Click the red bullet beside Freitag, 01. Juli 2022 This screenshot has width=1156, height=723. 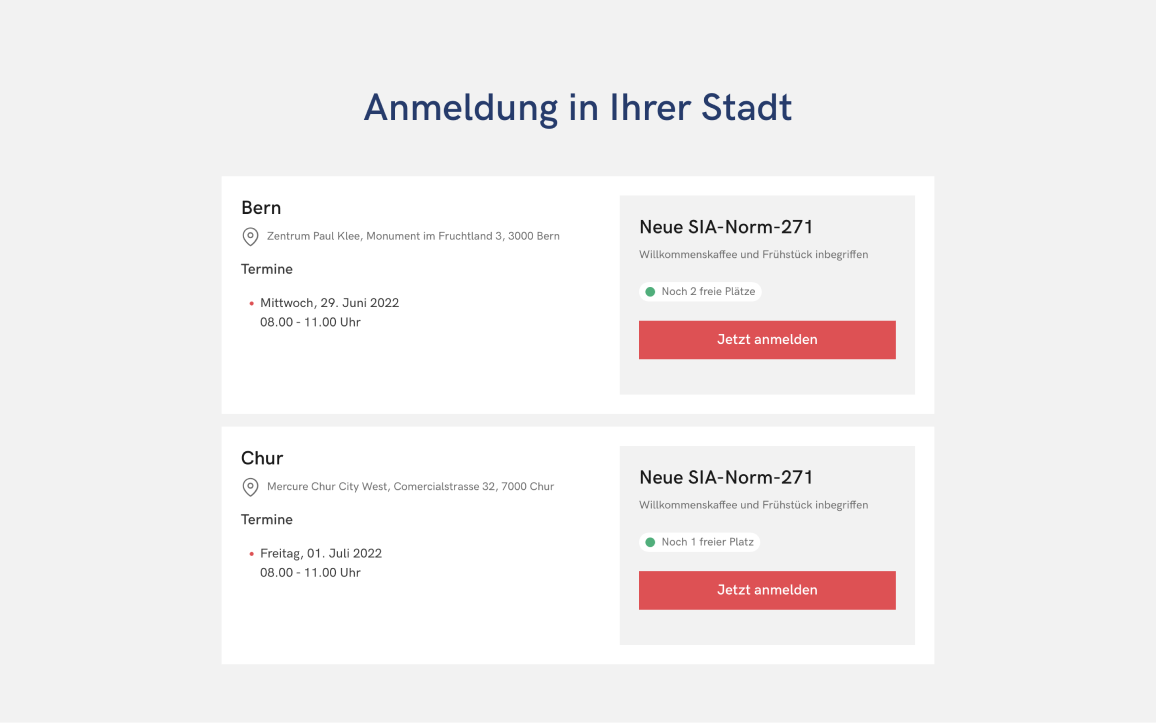point(251,553)
